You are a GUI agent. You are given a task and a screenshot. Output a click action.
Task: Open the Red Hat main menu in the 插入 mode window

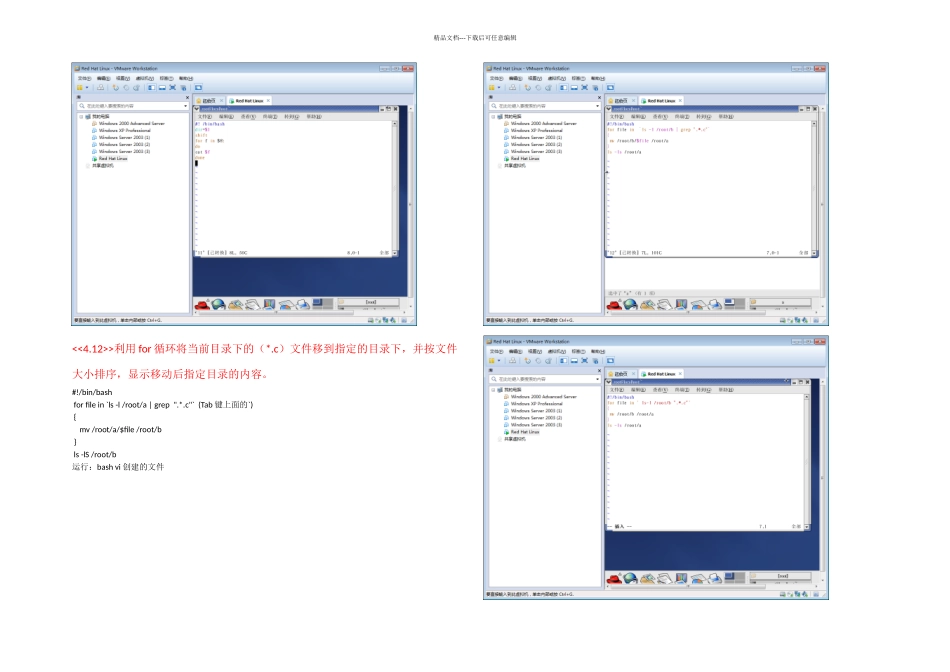[614, 578]
